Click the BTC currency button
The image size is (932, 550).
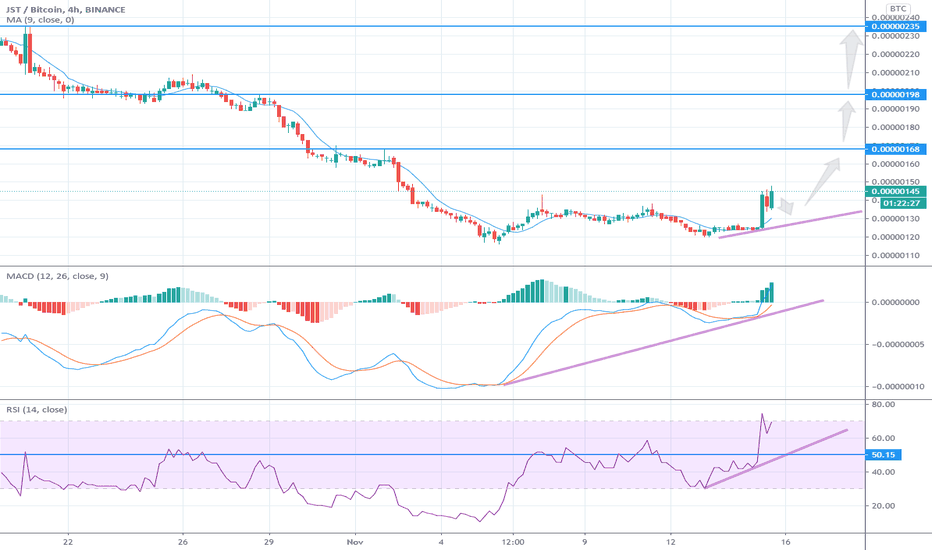coord(898,9)
